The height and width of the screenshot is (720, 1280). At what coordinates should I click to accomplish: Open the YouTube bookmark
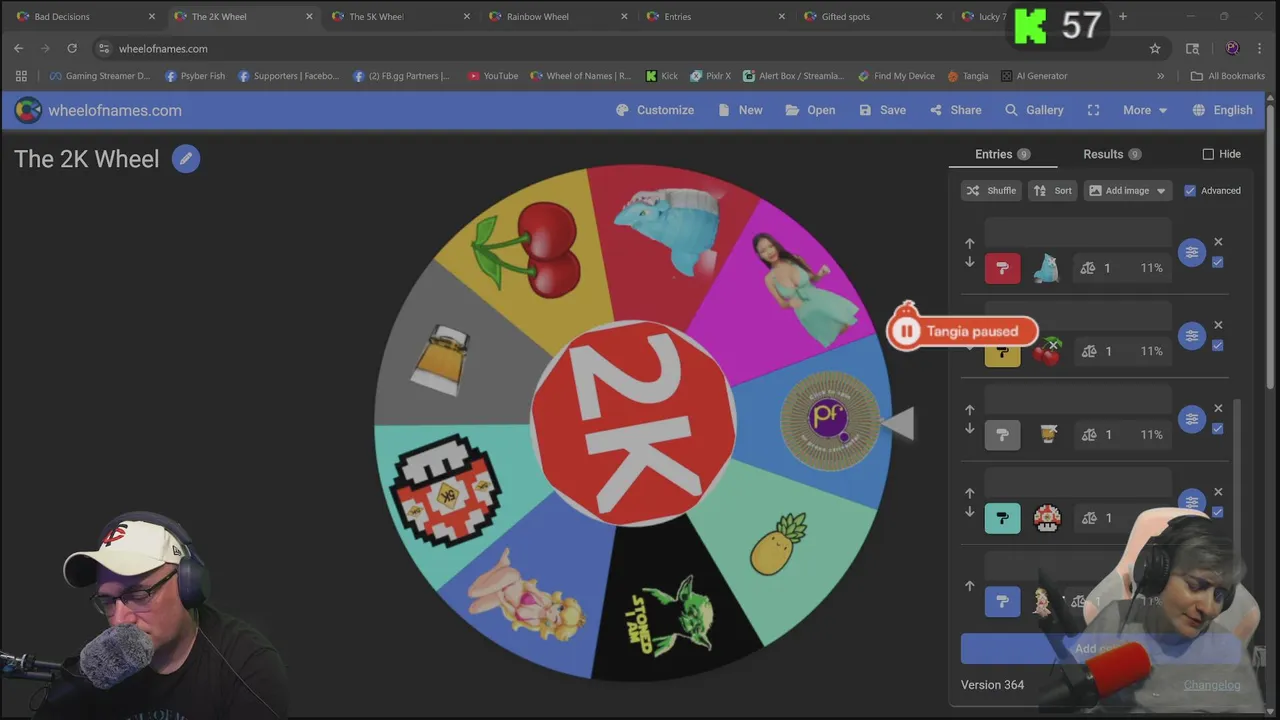[x=493, y=76]
